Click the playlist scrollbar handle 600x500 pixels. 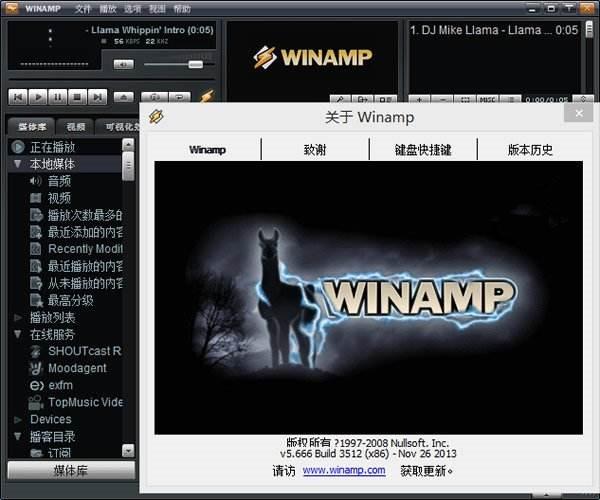tap(589, 29)
